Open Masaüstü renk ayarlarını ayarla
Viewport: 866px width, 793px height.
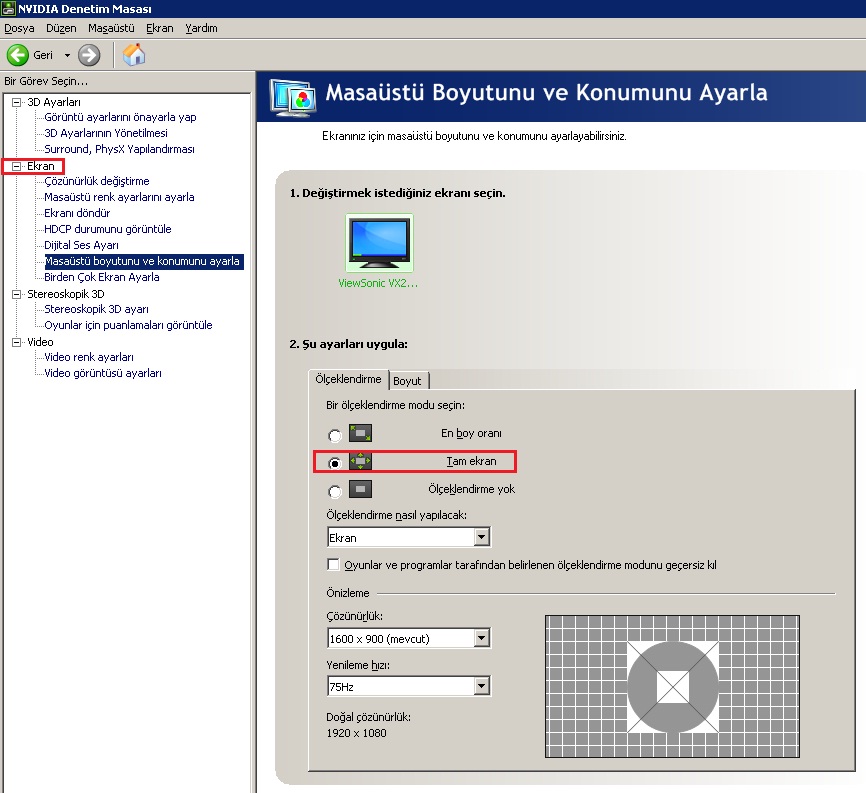pyautogui.click(x=119, y=197)
